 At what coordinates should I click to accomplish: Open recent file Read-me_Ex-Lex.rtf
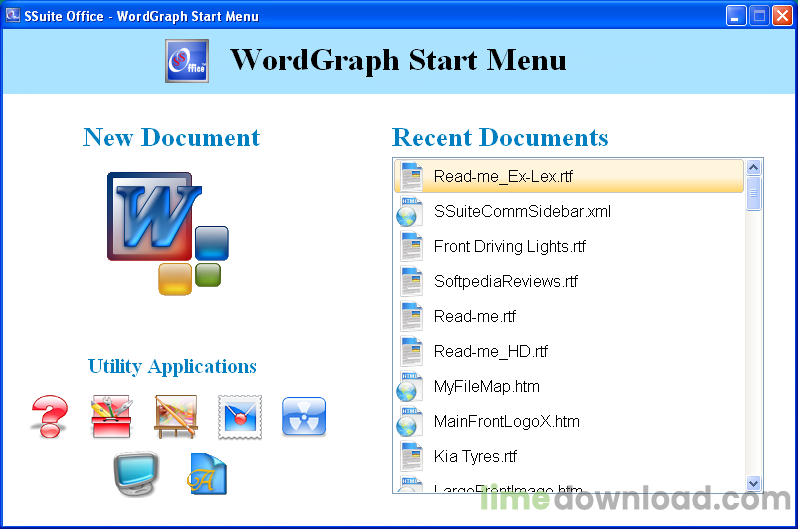[x=569, y=176]
